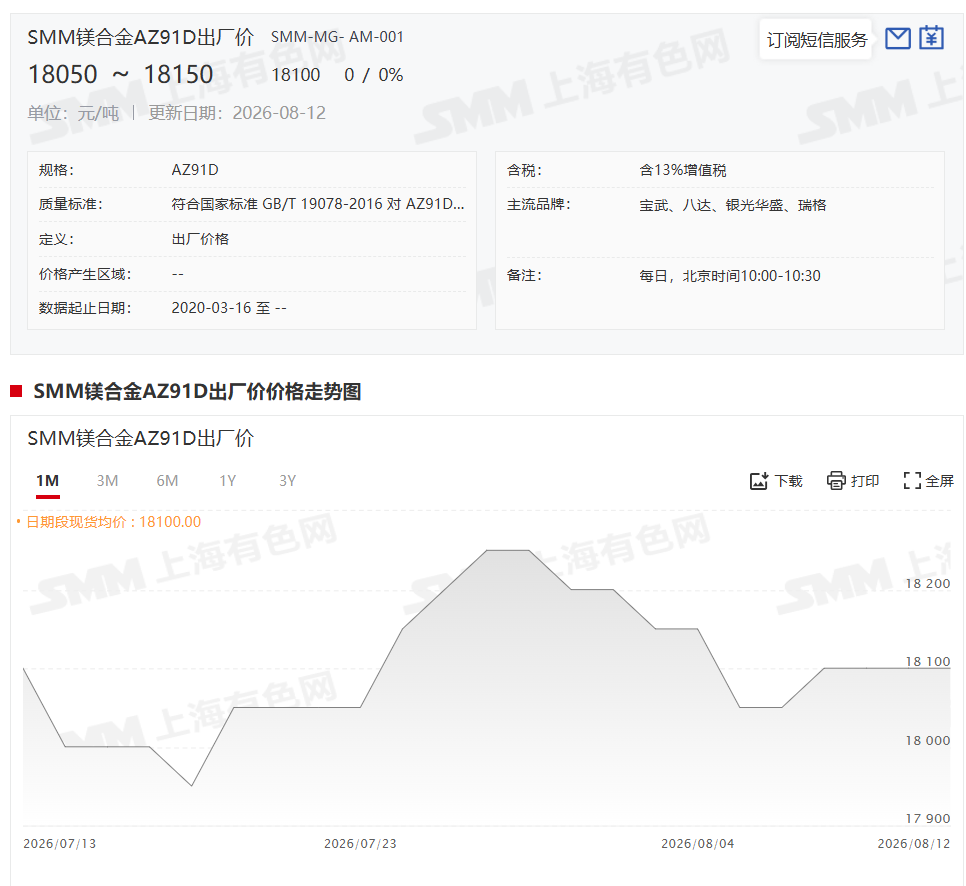Image resolution: width=966 pixels, height=886 pixels.
Task: Click the 下载 label
Action: point(788,481)
